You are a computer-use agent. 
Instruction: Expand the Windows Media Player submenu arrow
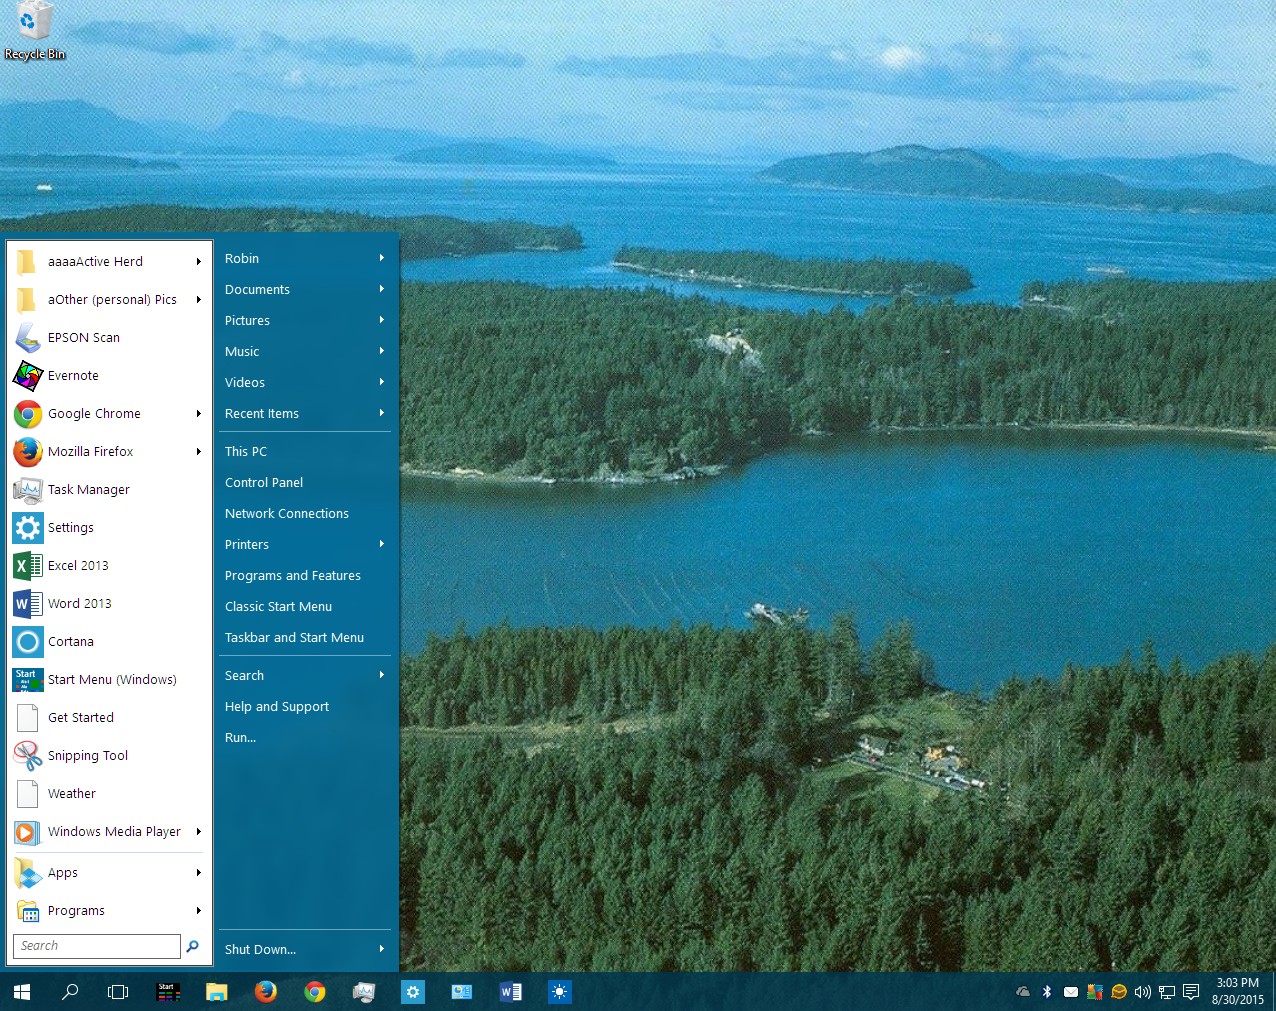[x=199, y=832]
